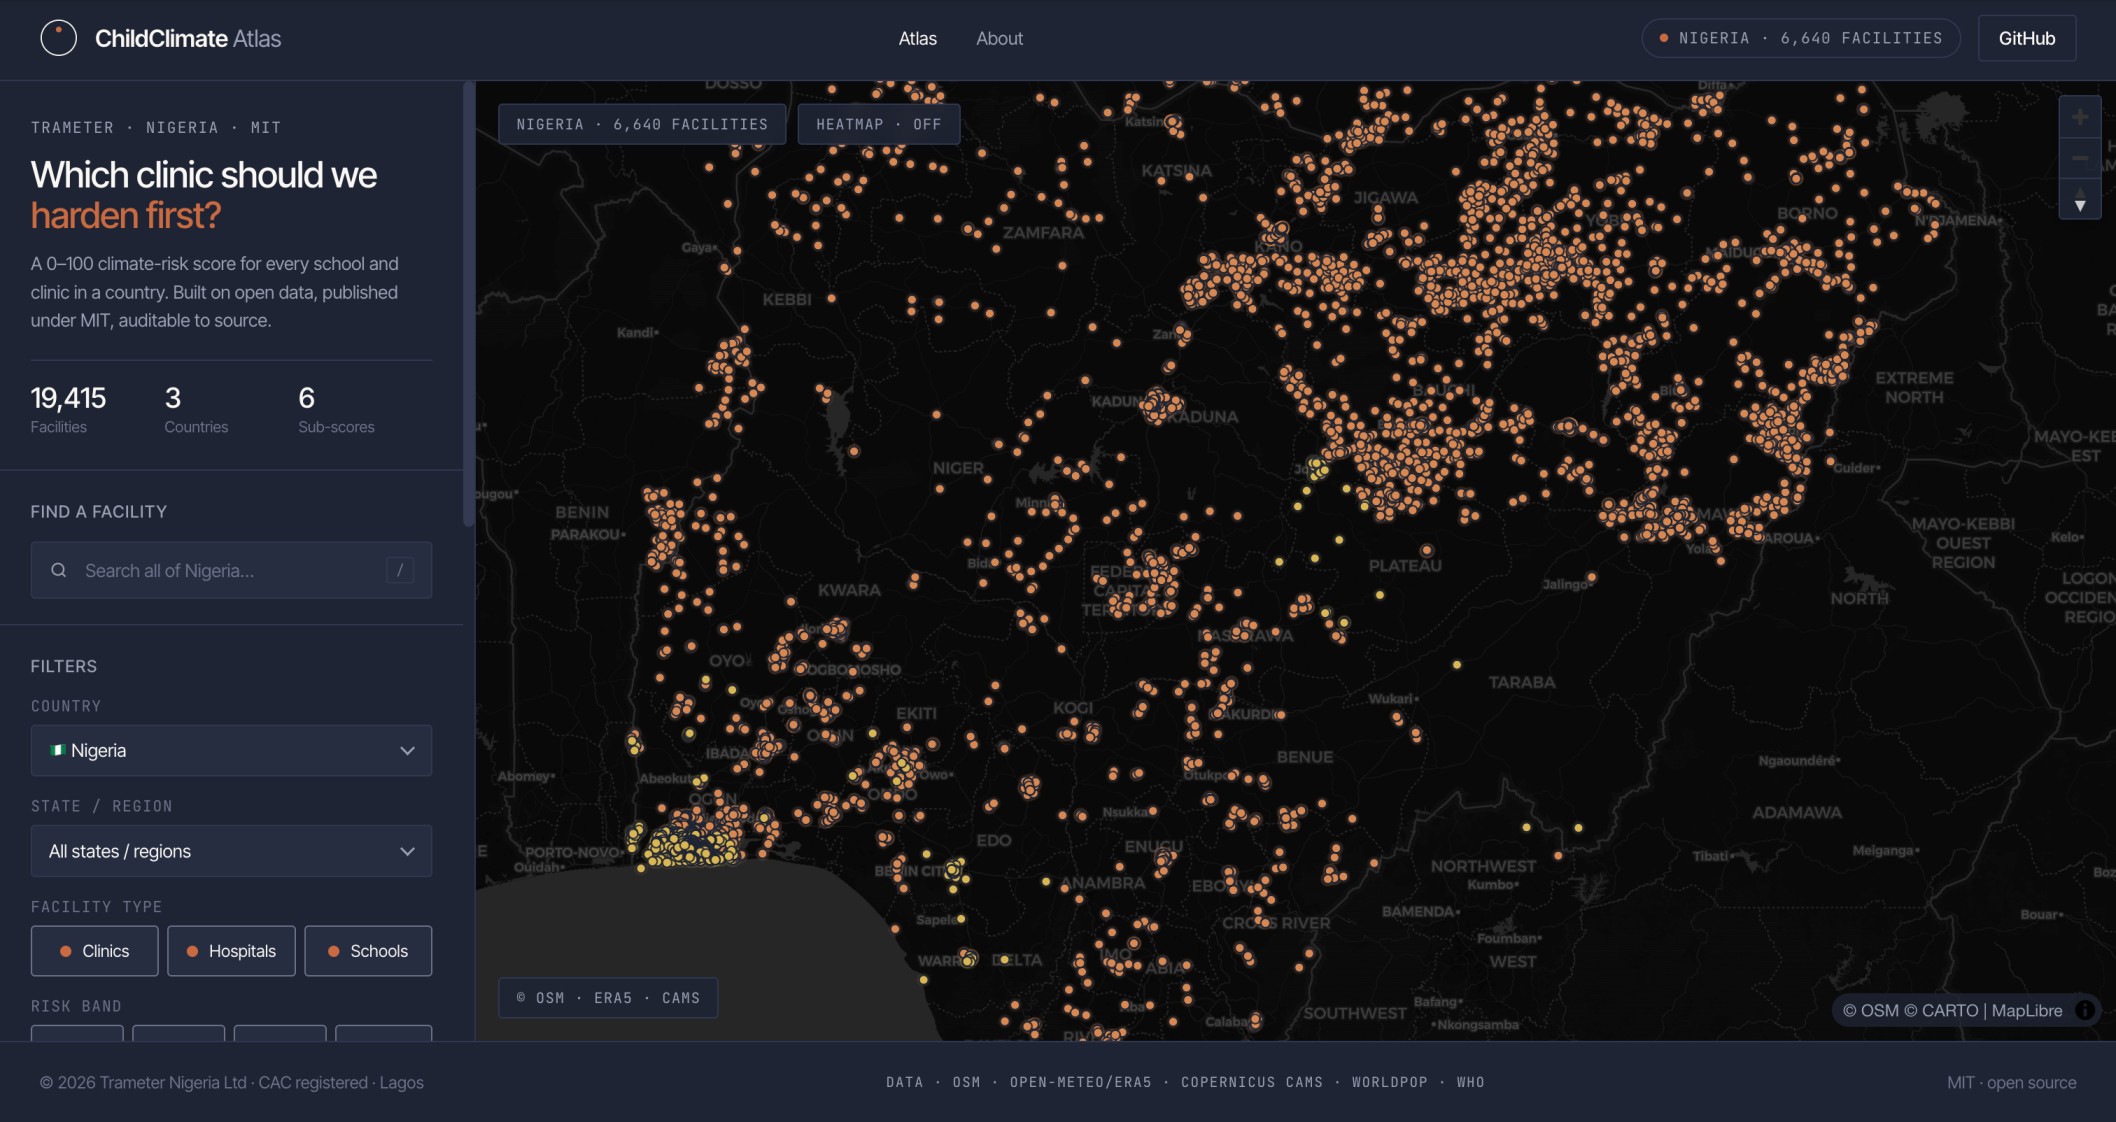Click the ChildClimate Atlas logo circle
The height and width of the screenshot is (1122, 2116).
(x=58, y=38)
